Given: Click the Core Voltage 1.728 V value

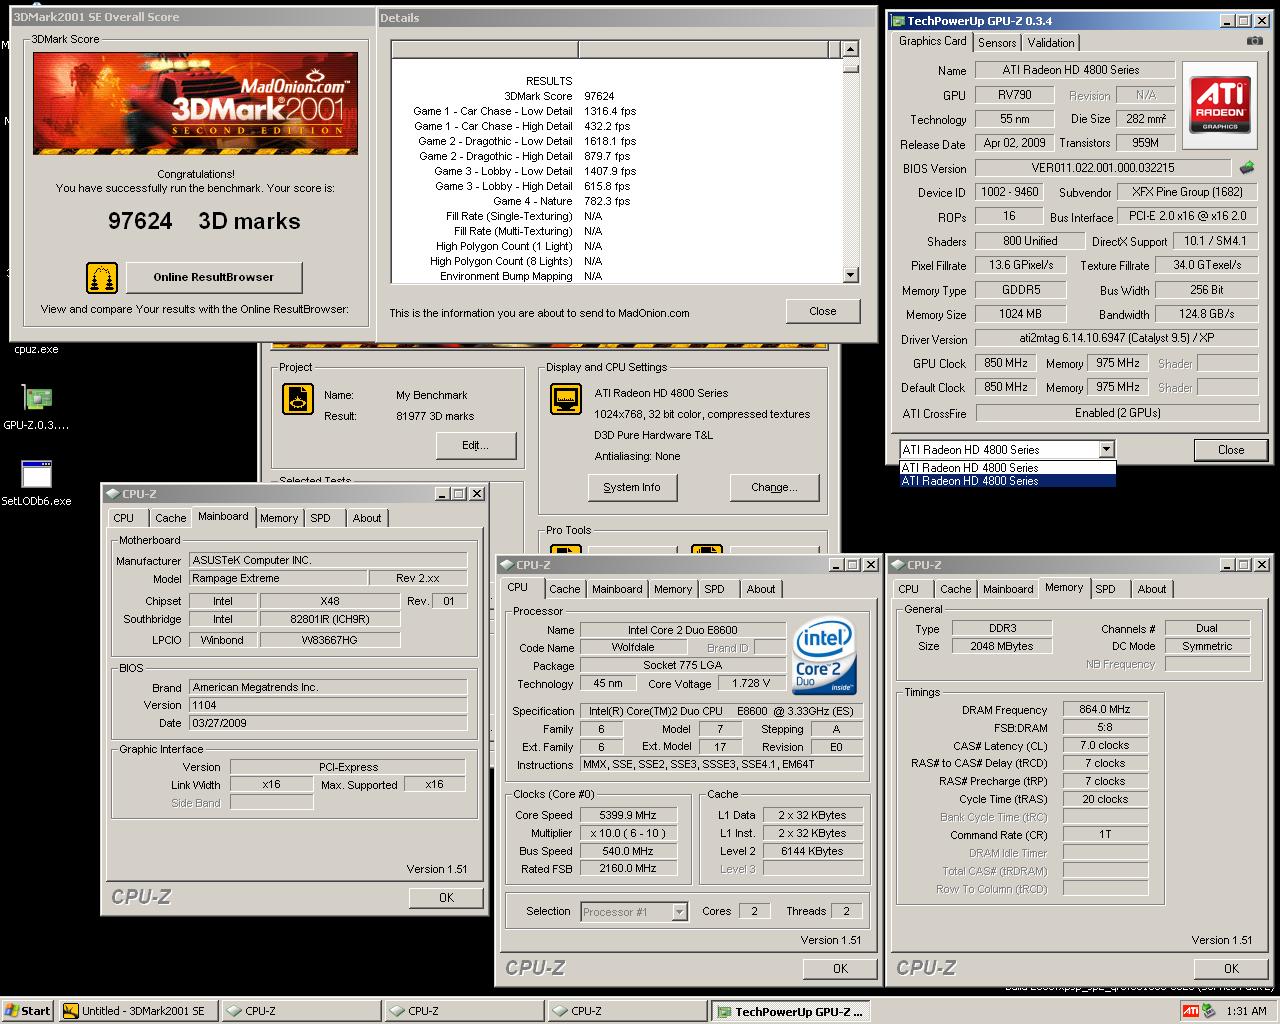Looking at the screenshot, I should tap(751, 684).
